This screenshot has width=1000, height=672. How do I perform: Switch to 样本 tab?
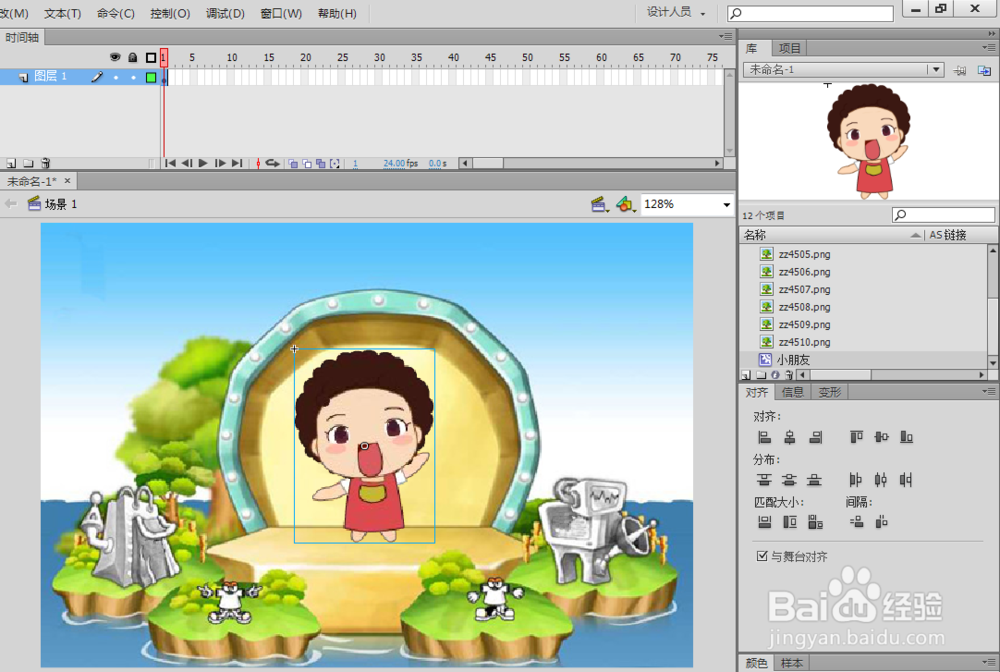tap(791, 664)
